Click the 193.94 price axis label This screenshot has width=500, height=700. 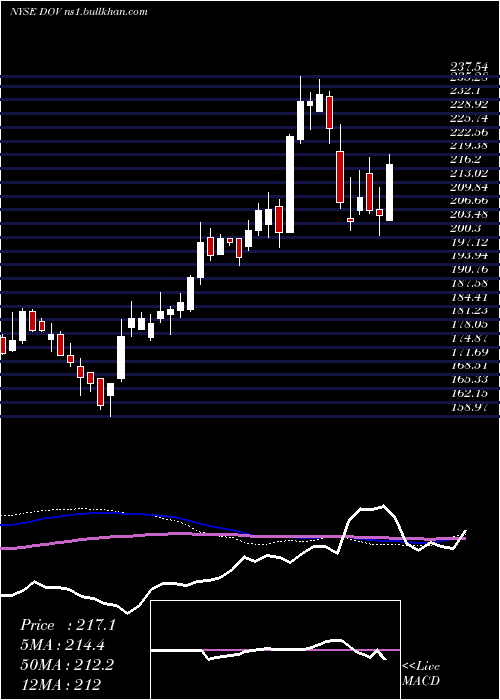point(468,256)
